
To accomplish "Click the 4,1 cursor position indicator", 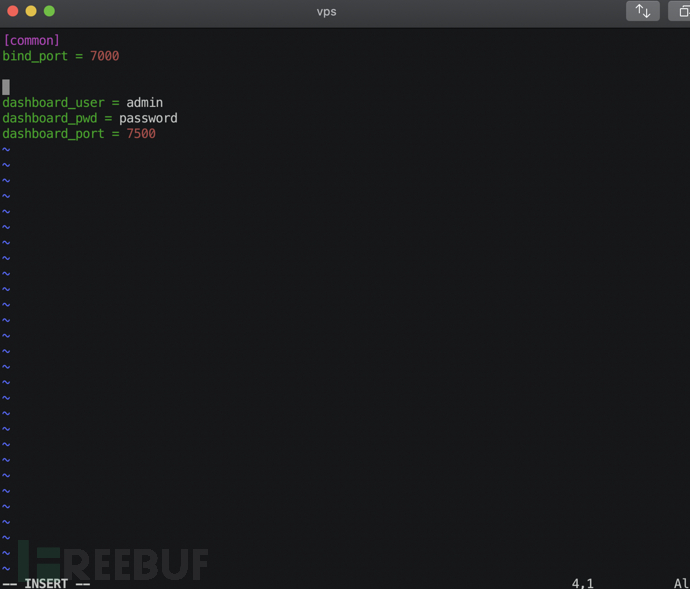I will tap(583, 583).
